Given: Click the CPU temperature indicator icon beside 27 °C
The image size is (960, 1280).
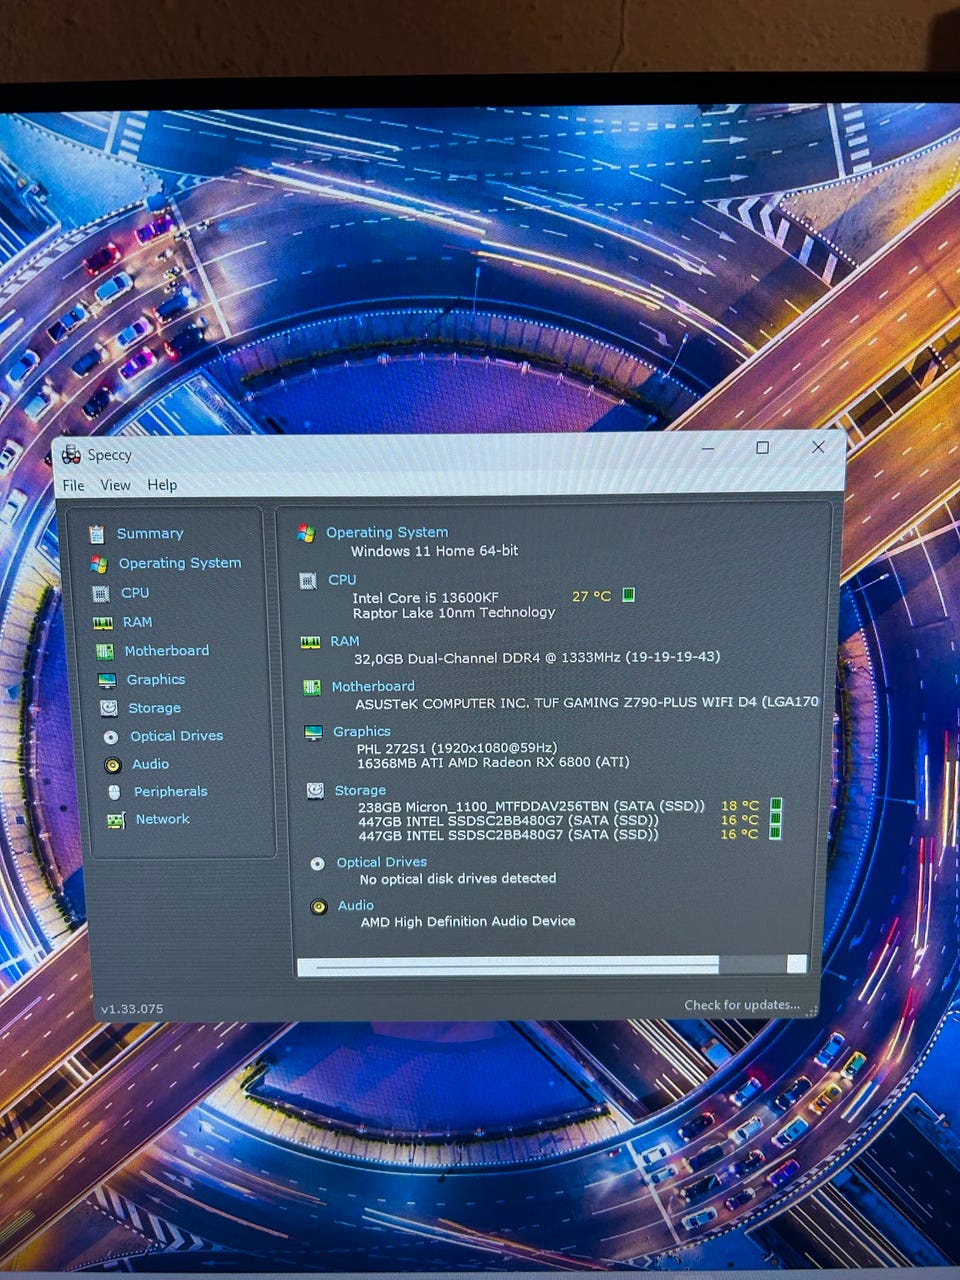Looking at the screenshot, I should tap(629, 595).
